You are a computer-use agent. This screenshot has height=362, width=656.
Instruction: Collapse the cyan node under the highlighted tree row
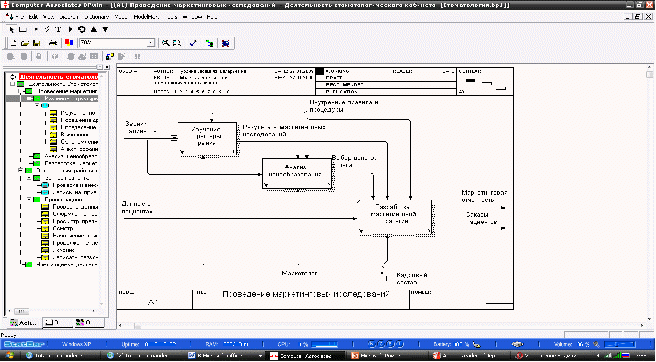pos(37,106)
